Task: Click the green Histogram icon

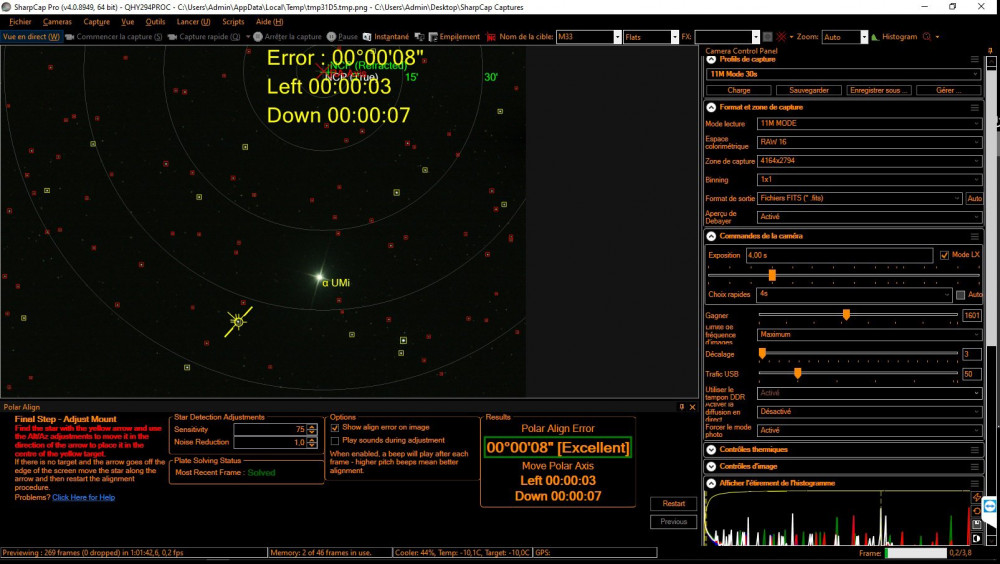Action: pos(874,37)
